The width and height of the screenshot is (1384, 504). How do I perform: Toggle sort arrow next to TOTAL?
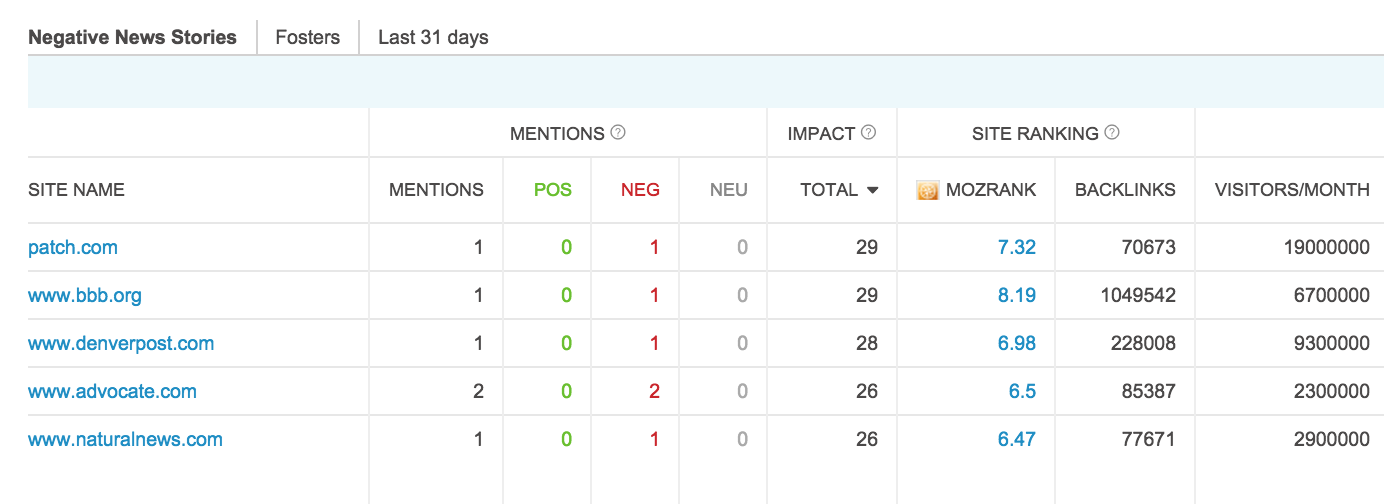click(873, 190)
